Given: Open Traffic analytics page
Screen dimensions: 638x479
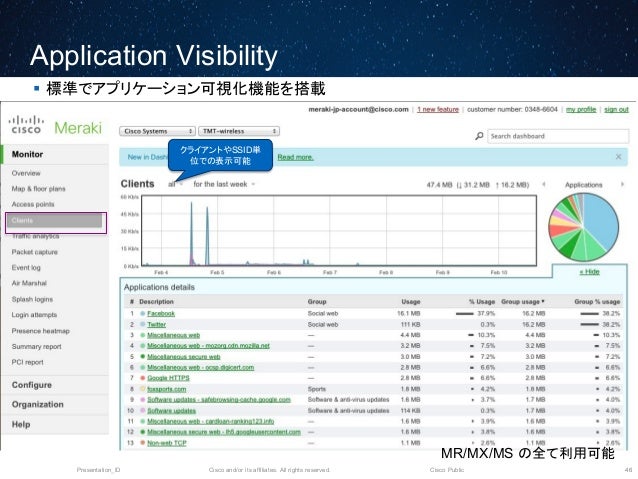Looking at the screenshot, I should pyautogui.click(x=35, y=236).
